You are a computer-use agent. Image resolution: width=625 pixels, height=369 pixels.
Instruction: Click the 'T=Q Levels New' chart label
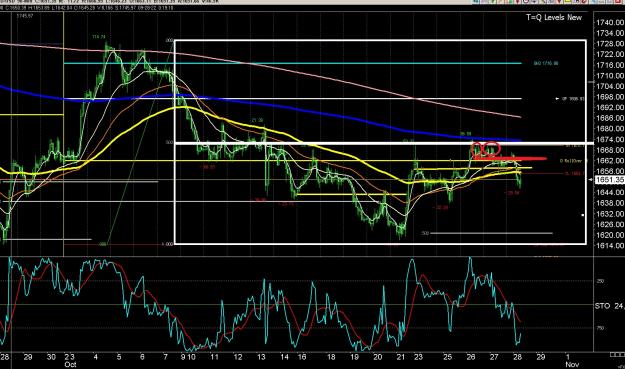[554, 17]
